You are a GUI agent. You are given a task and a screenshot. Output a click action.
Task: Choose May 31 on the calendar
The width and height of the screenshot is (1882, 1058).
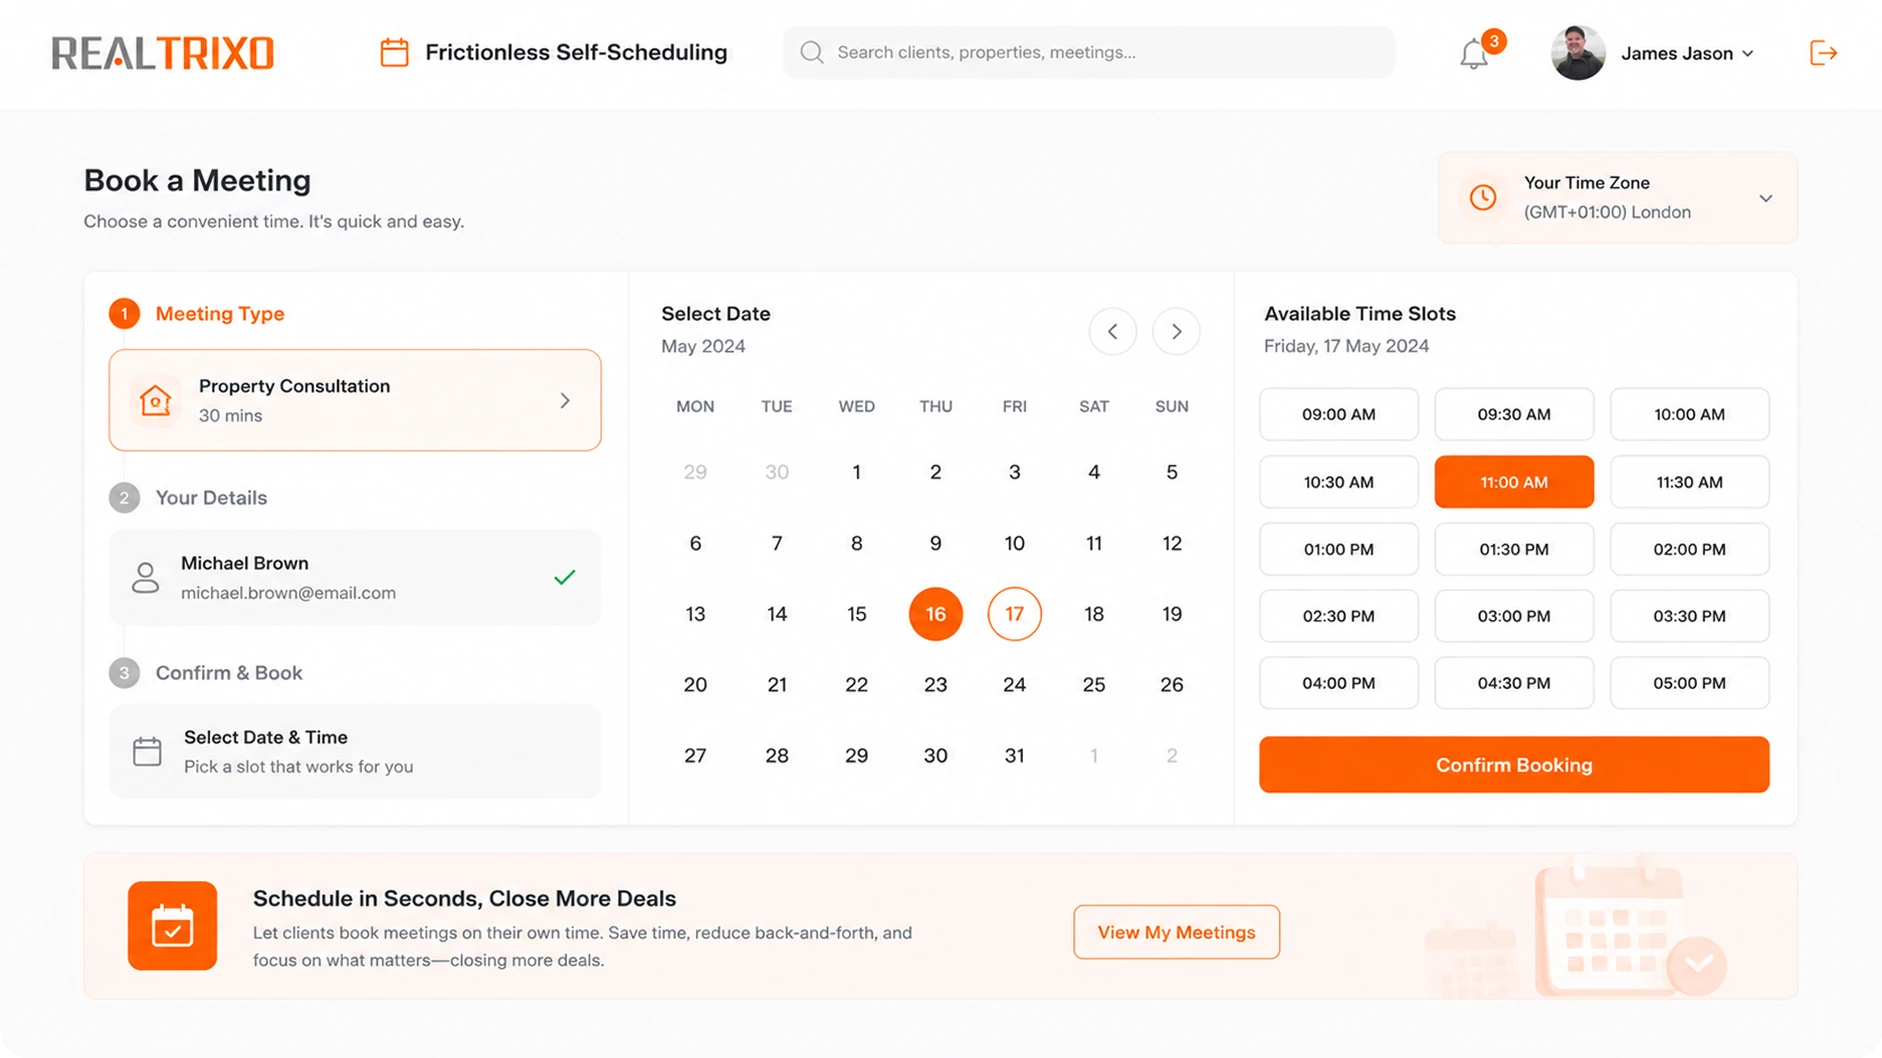(1014, 756)
